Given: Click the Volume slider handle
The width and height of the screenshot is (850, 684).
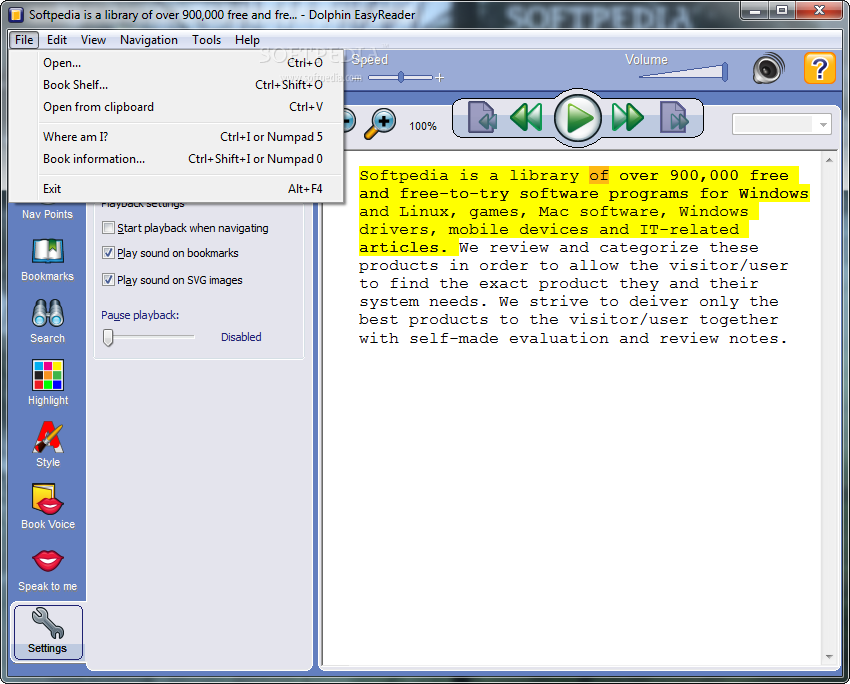Looking at the screenshot, I should pyautogui.click(x=725, y=72).
